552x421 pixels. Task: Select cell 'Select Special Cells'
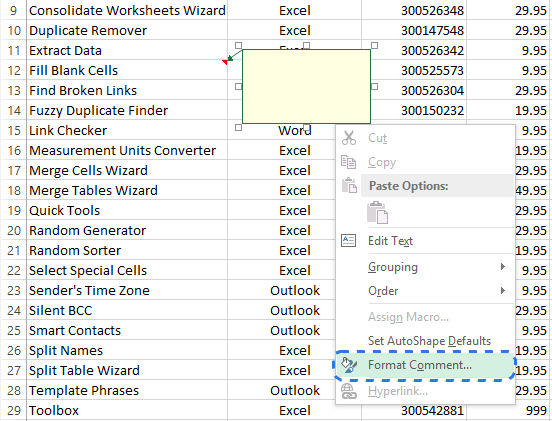point(127,270)
